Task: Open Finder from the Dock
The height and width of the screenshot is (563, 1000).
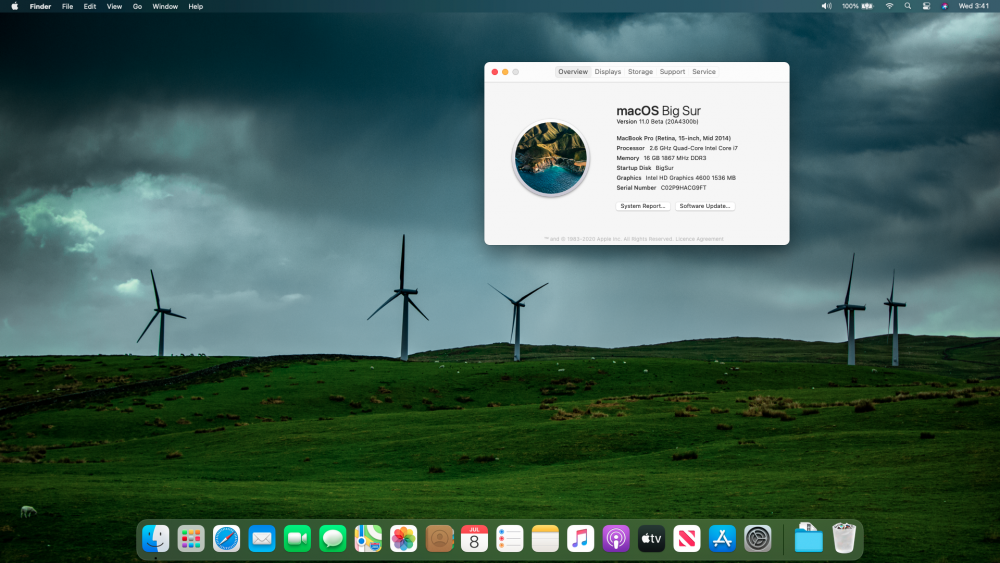Action: pyautogui.click(x=156, y=539)
